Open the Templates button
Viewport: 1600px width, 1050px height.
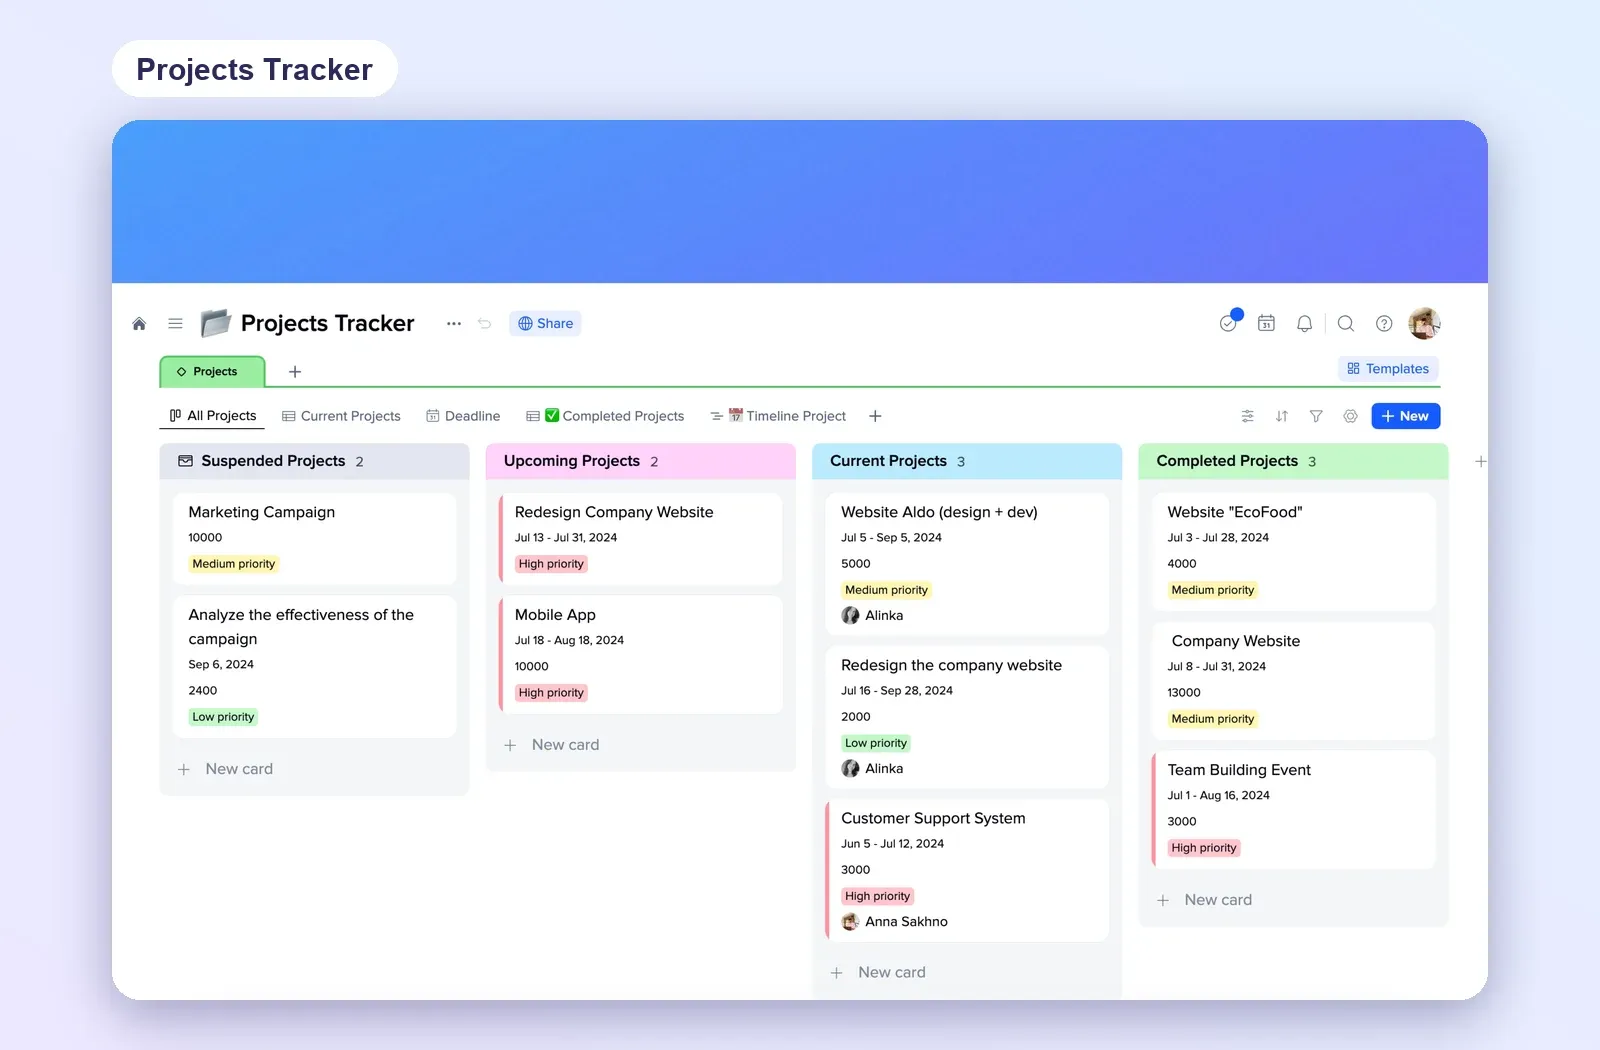1388,369
